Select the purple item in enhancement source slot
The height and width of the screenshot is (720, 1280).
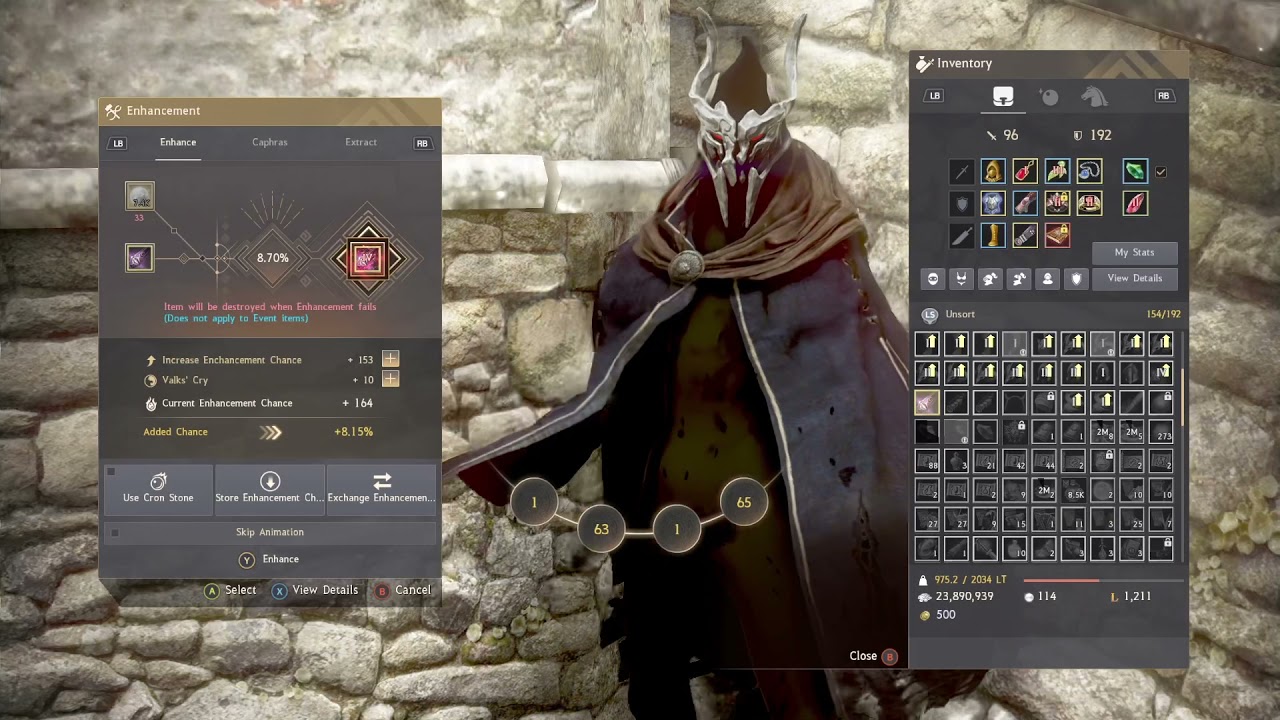(139, 258)
